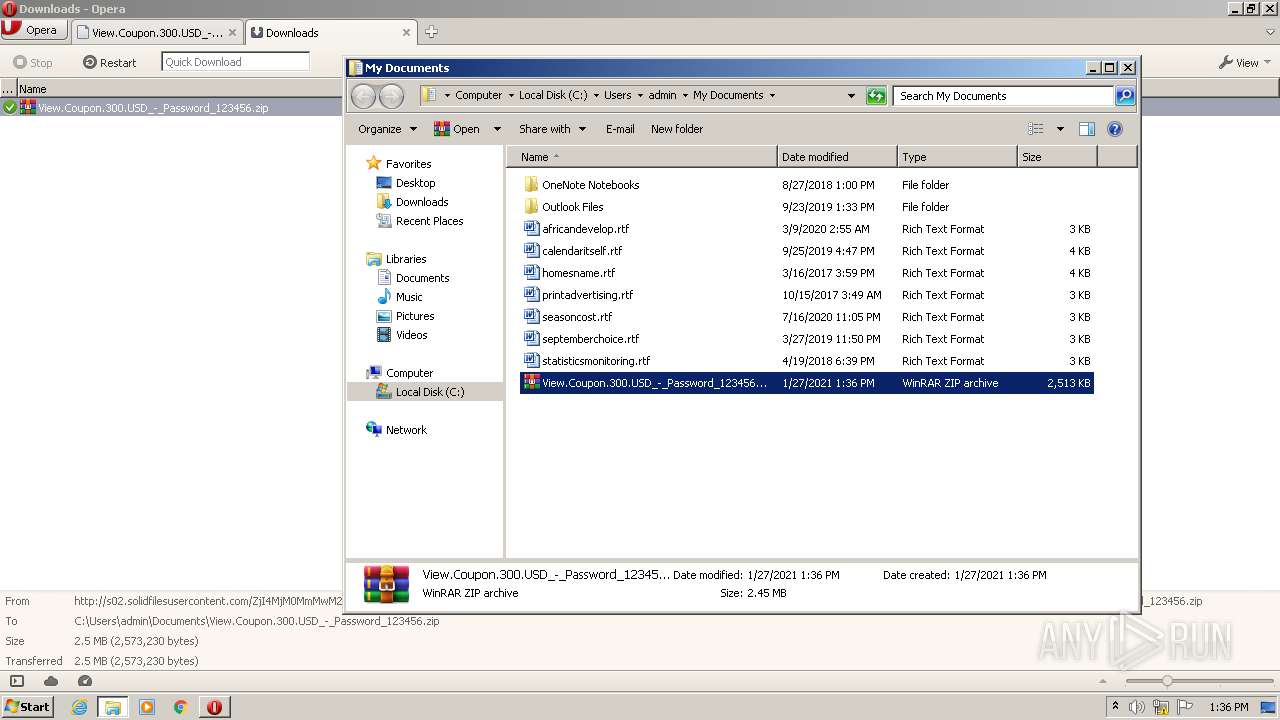The width and height of the screenshot is (1280, 720).
Task: Expand the address bar history dropdown arrow
Action: click(x=851, y=96)
